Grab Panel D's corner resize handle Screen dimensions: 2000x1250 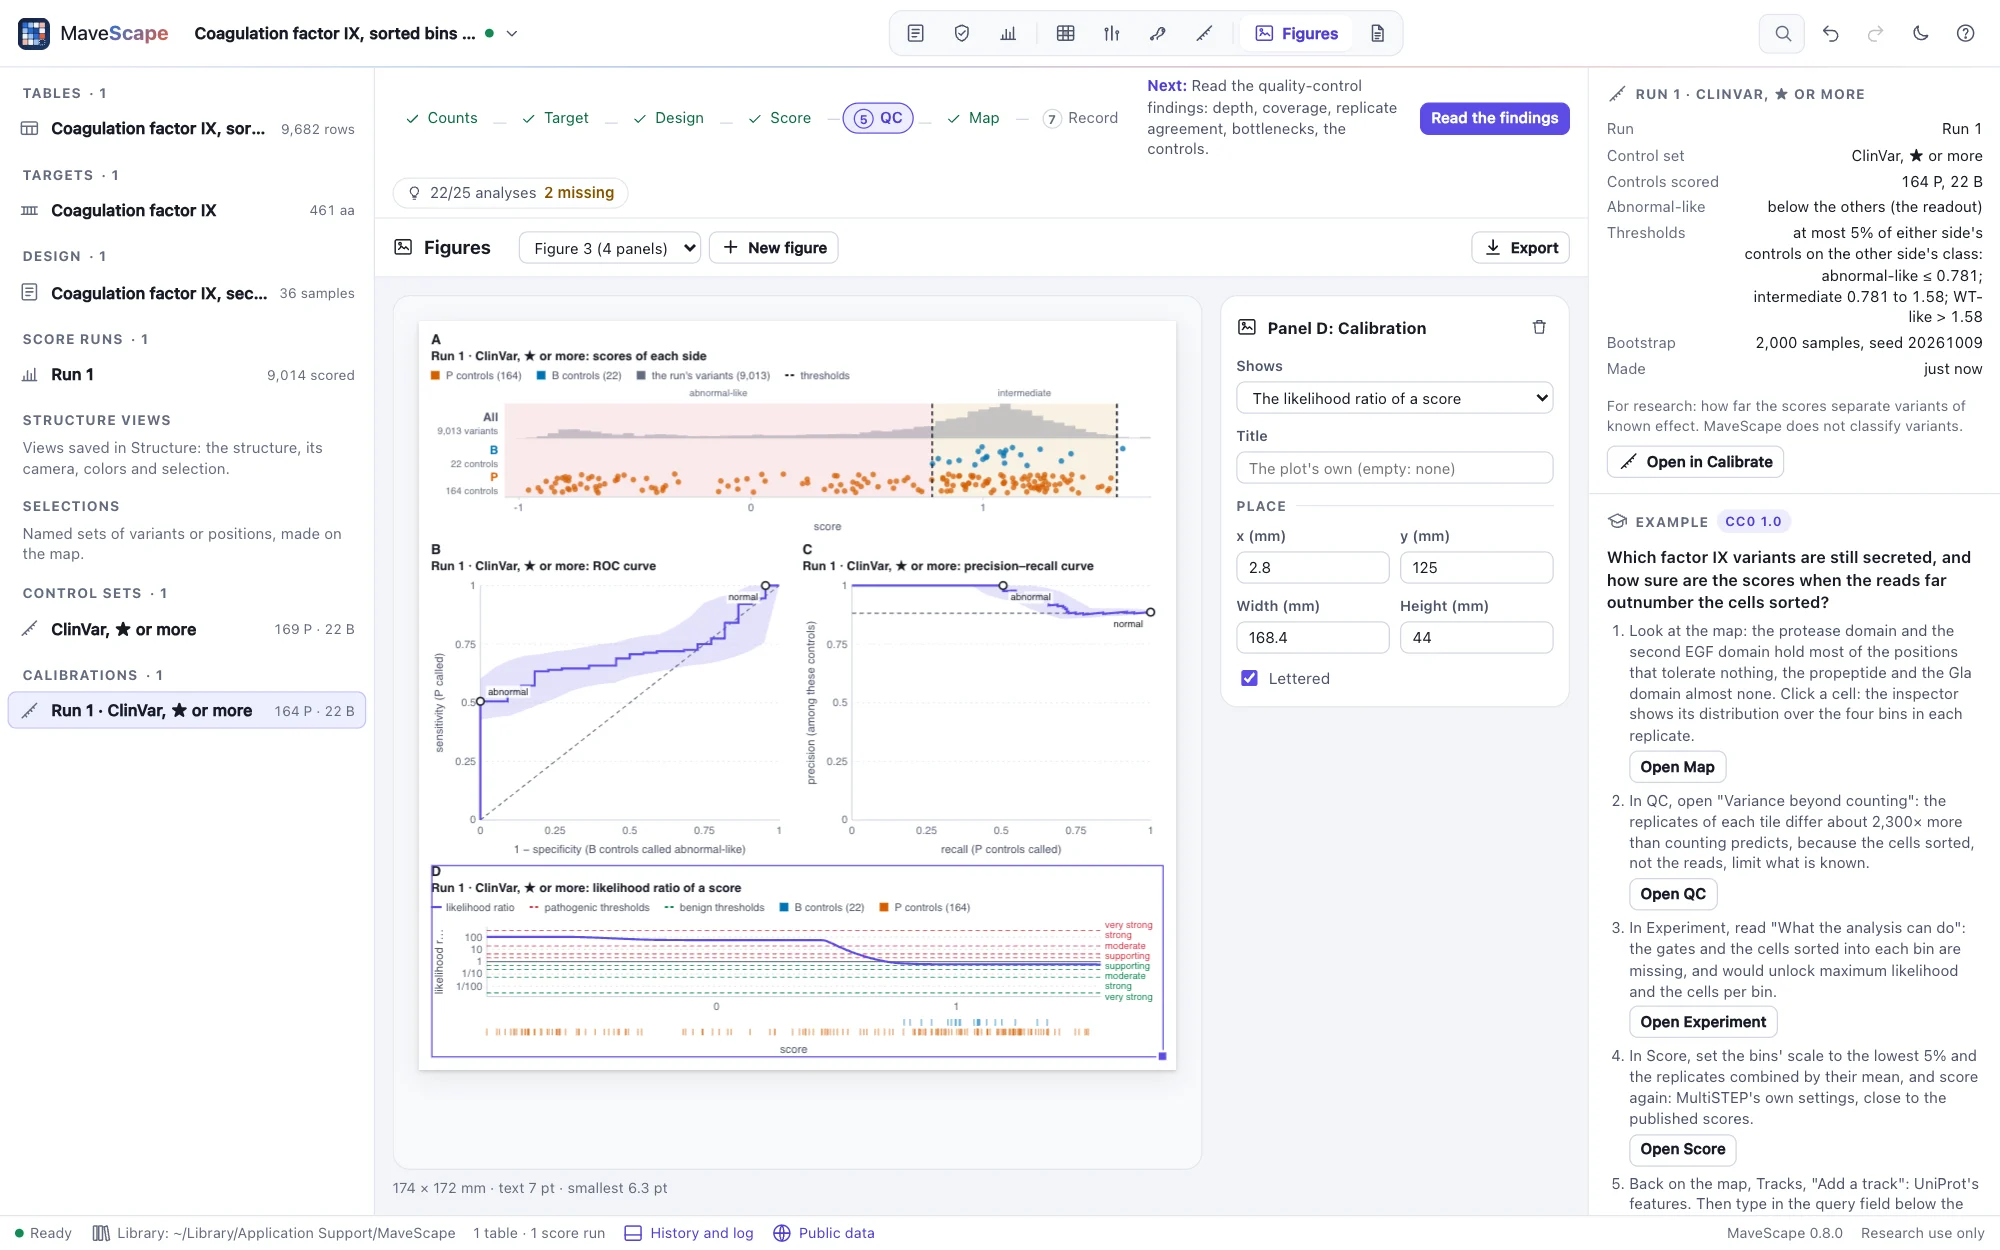click(1162, 1056)
